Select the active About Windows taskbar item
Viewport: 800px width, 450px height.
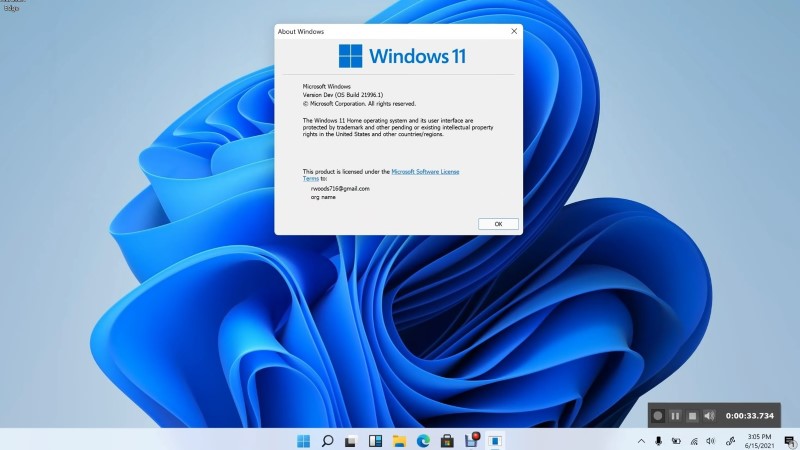point(496,440)
